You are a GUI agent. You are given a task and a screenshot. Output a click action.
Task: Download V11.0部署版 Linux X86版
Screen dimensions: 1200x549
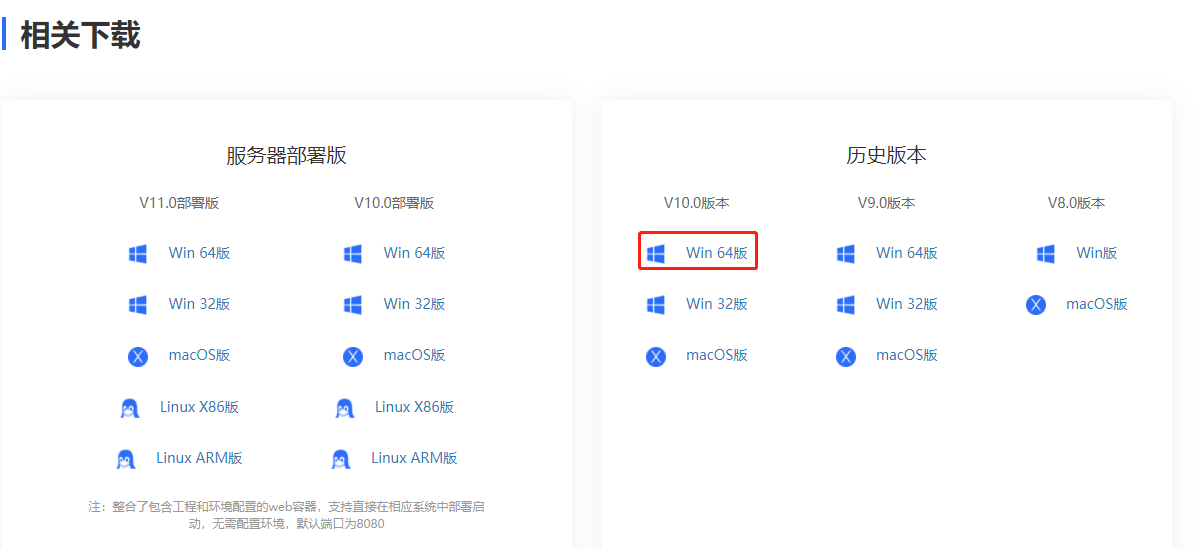(199, 407)
